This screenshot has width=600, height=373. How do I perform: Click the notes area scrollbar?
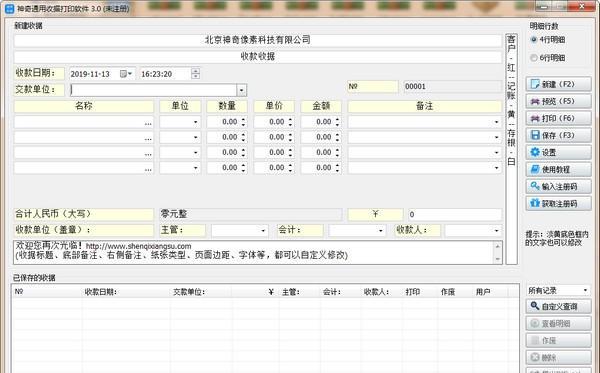pos(497,252)
